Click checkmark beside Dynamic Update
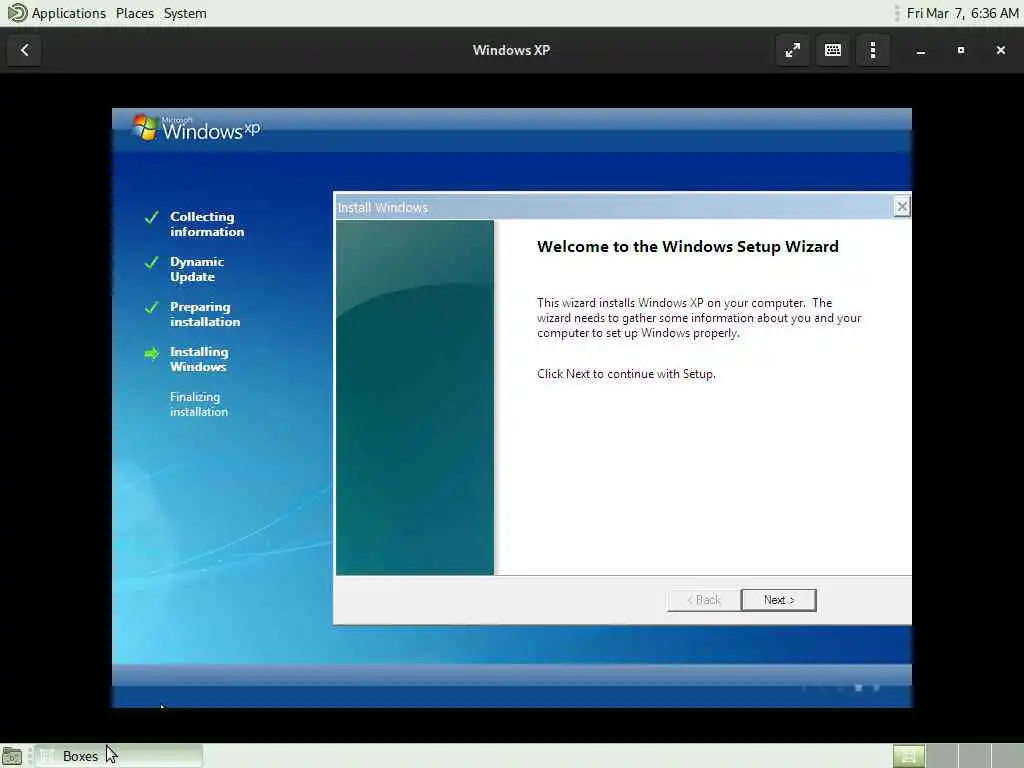The height and width of the screenshot is (768, 1024). pos(152,262)
